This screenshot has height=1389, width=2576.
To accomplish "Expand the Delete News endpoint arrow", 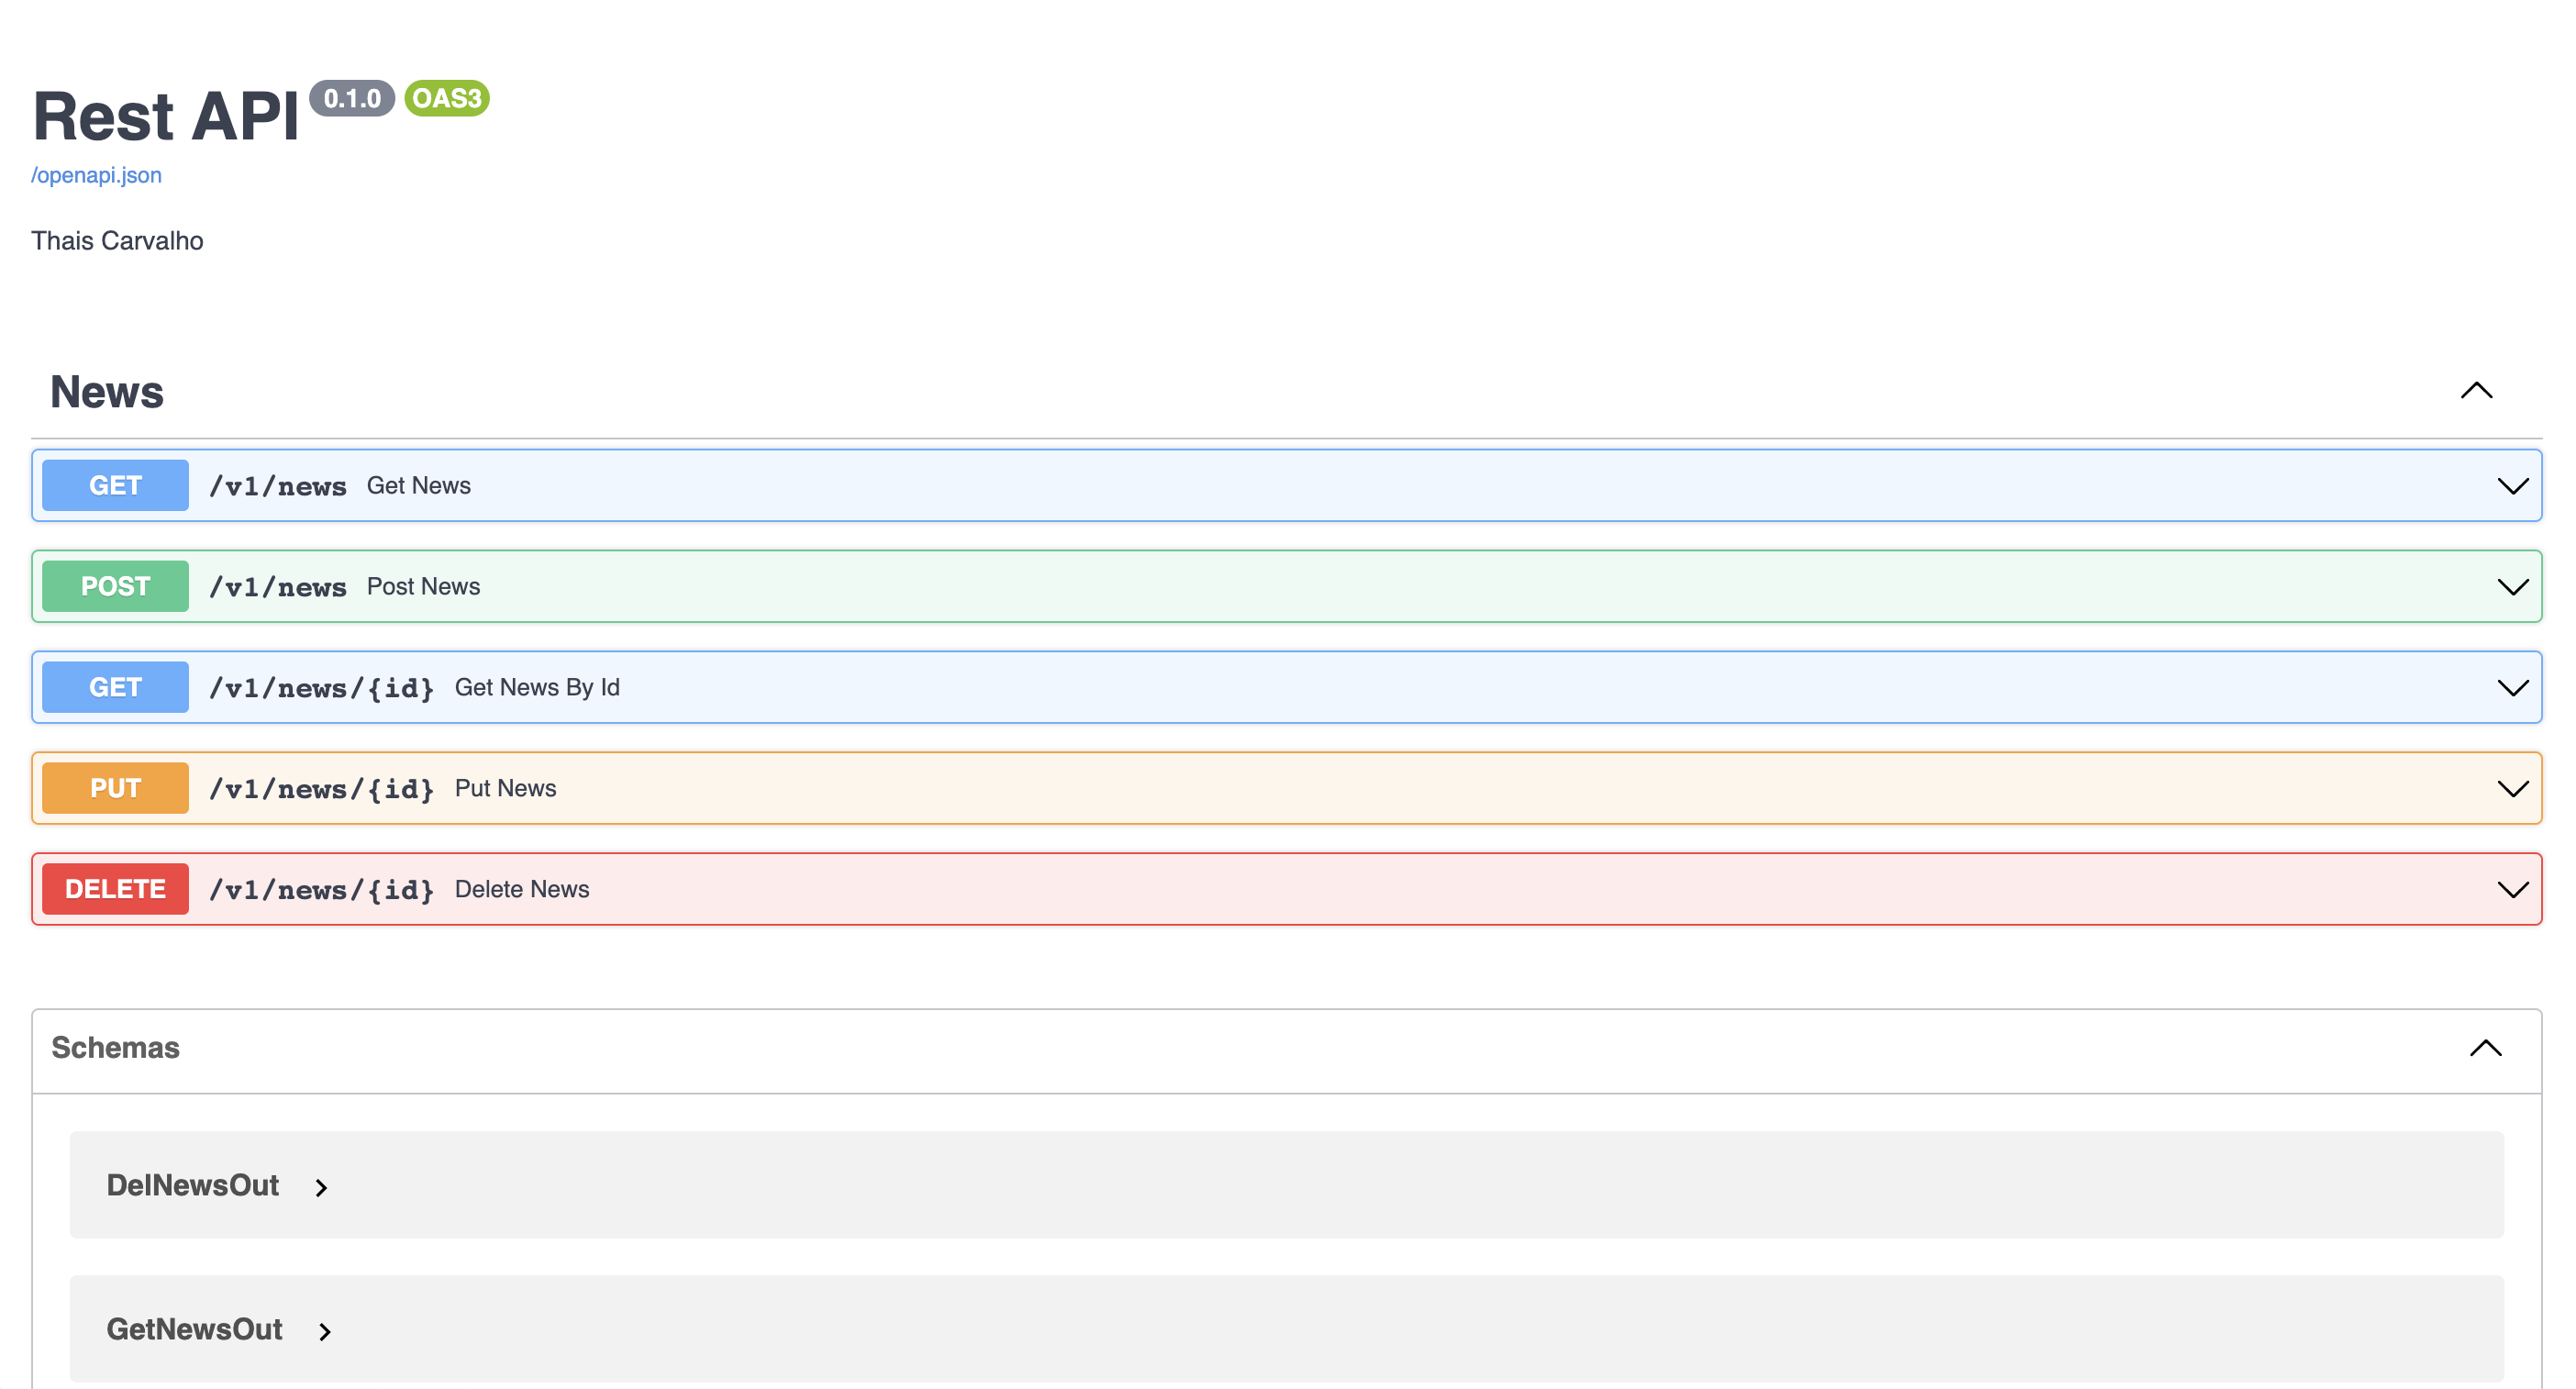I will 2512,890.
